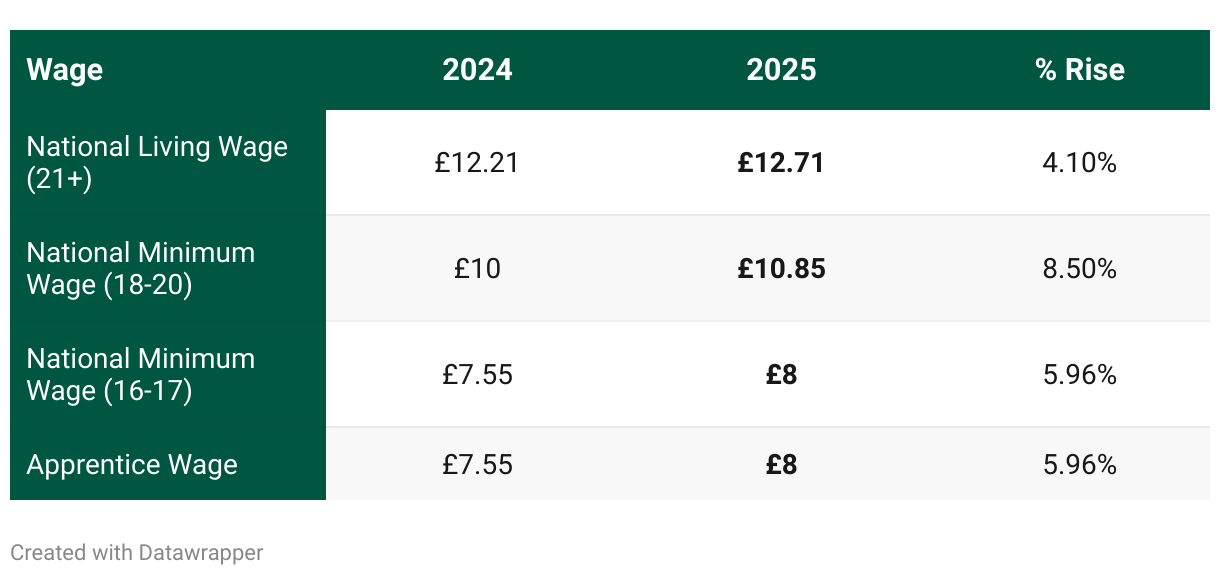1220x576 pixels.
Task: Select the "Apprentice Wage" row label
Action: pyautogui.click(x=132, y=465)
